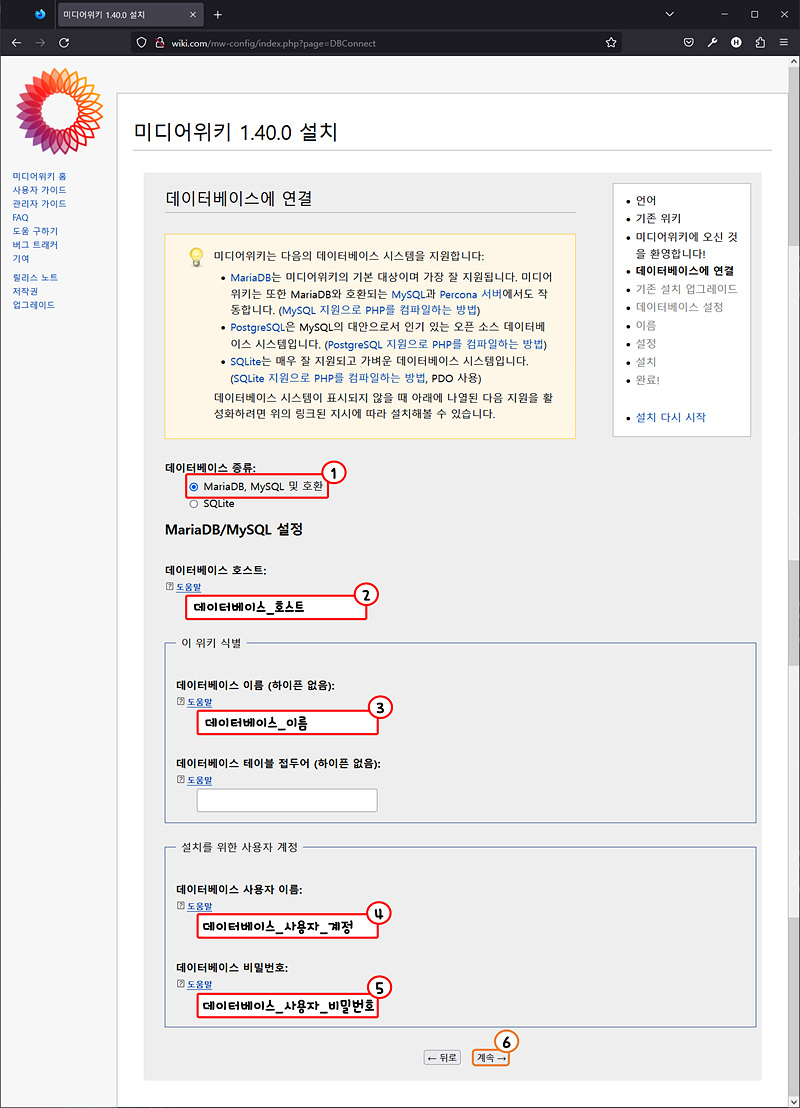Viewport: 800px width, 1108px height.
Task: Select MariaDB, MySQL 및 호환 radio button
Action: (x=194, y=487)
